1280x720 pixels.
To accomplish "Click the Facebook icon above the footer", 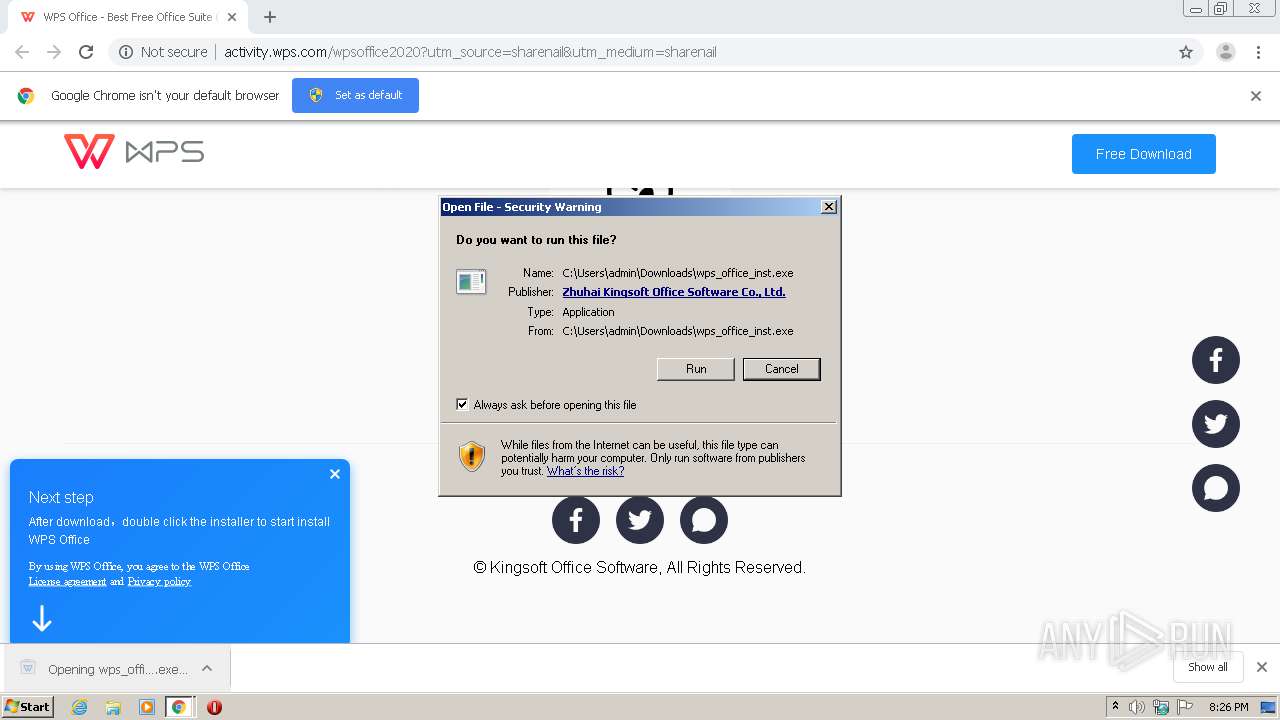I will coord(576,520).
